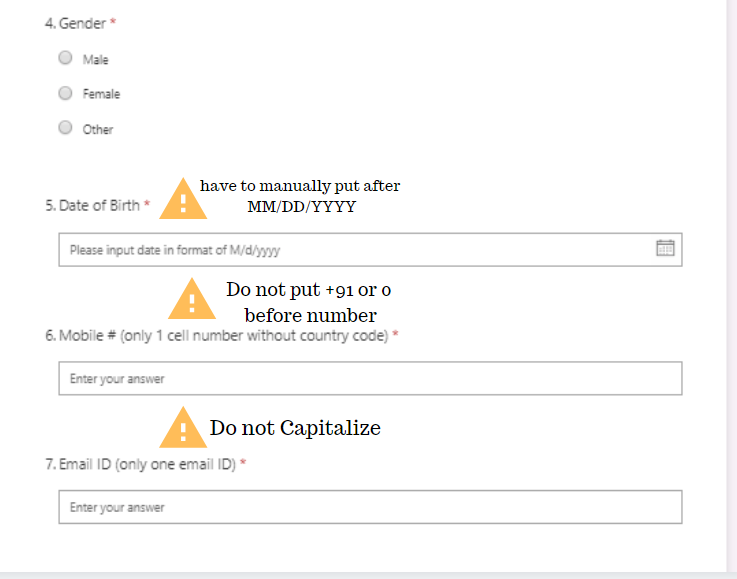This screenshot has width=737, height=579.
Task: Click the Female label text
Action: tap(101, 94)
